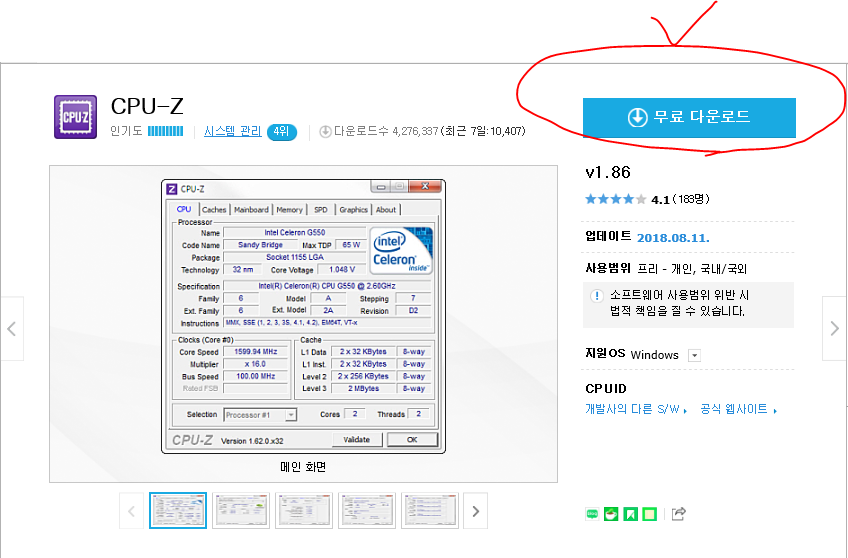Click the version text v1.86
This screenshot has height=558, width=848.
click(608, 172)
